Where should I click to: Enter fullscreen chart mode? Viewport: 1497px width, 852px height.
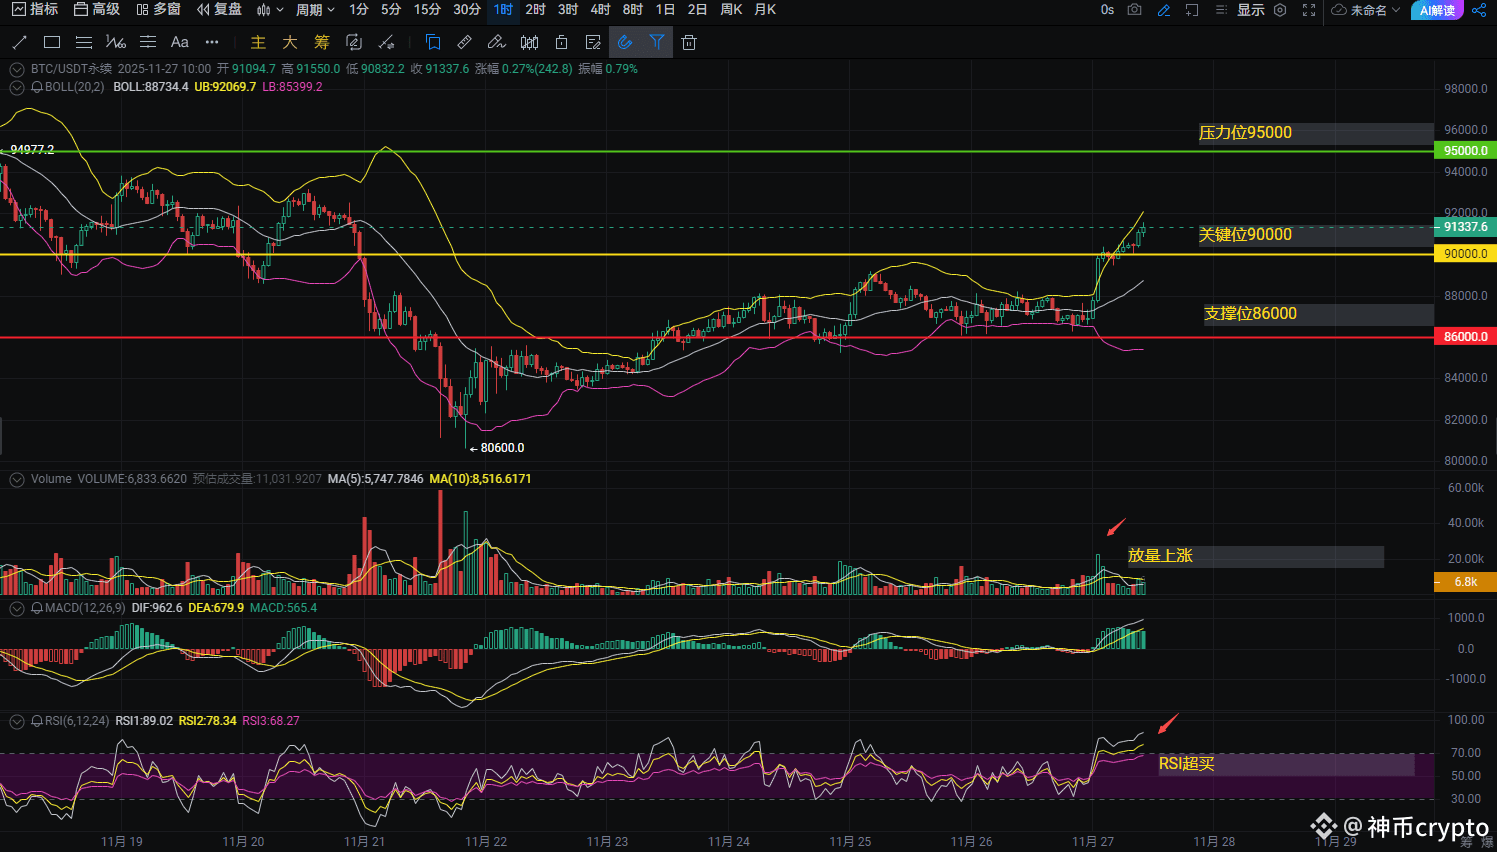pos(1309,10)
